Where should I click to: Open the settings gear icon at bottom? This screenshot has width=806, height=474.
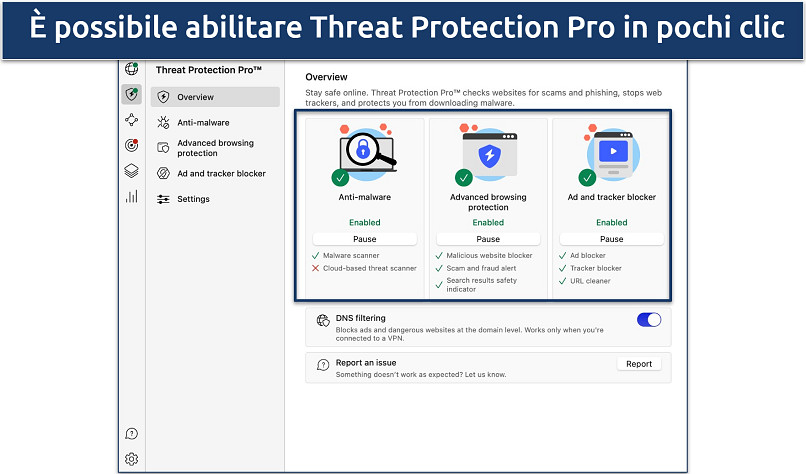click(131, 459)
